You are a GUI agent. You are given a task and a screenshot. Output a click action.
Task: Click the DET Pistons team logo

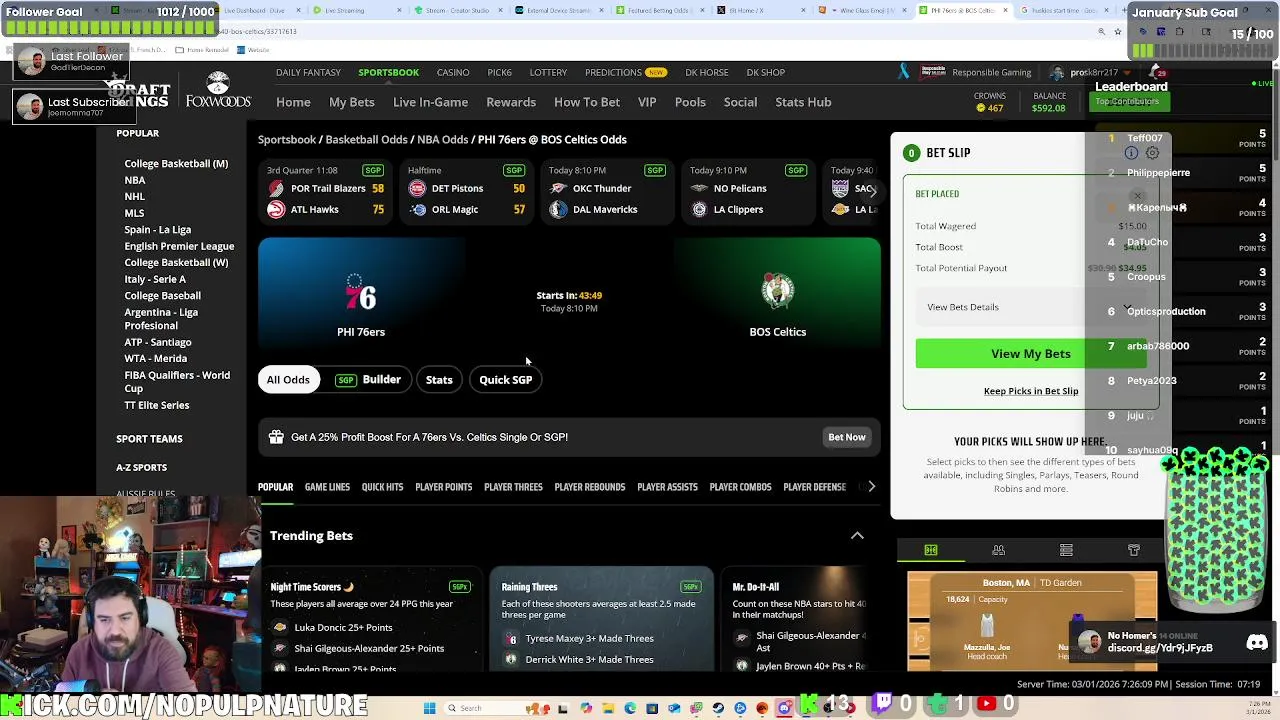click(417, 188)
